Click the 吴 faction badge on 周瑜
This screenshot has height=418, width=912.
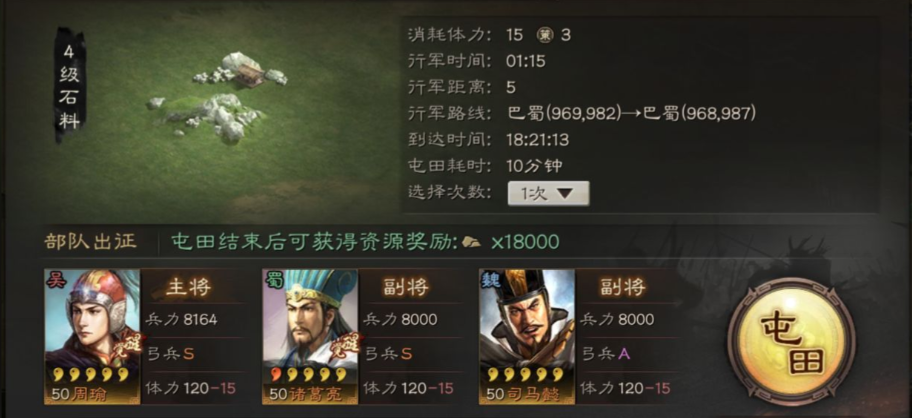[56, 280]
